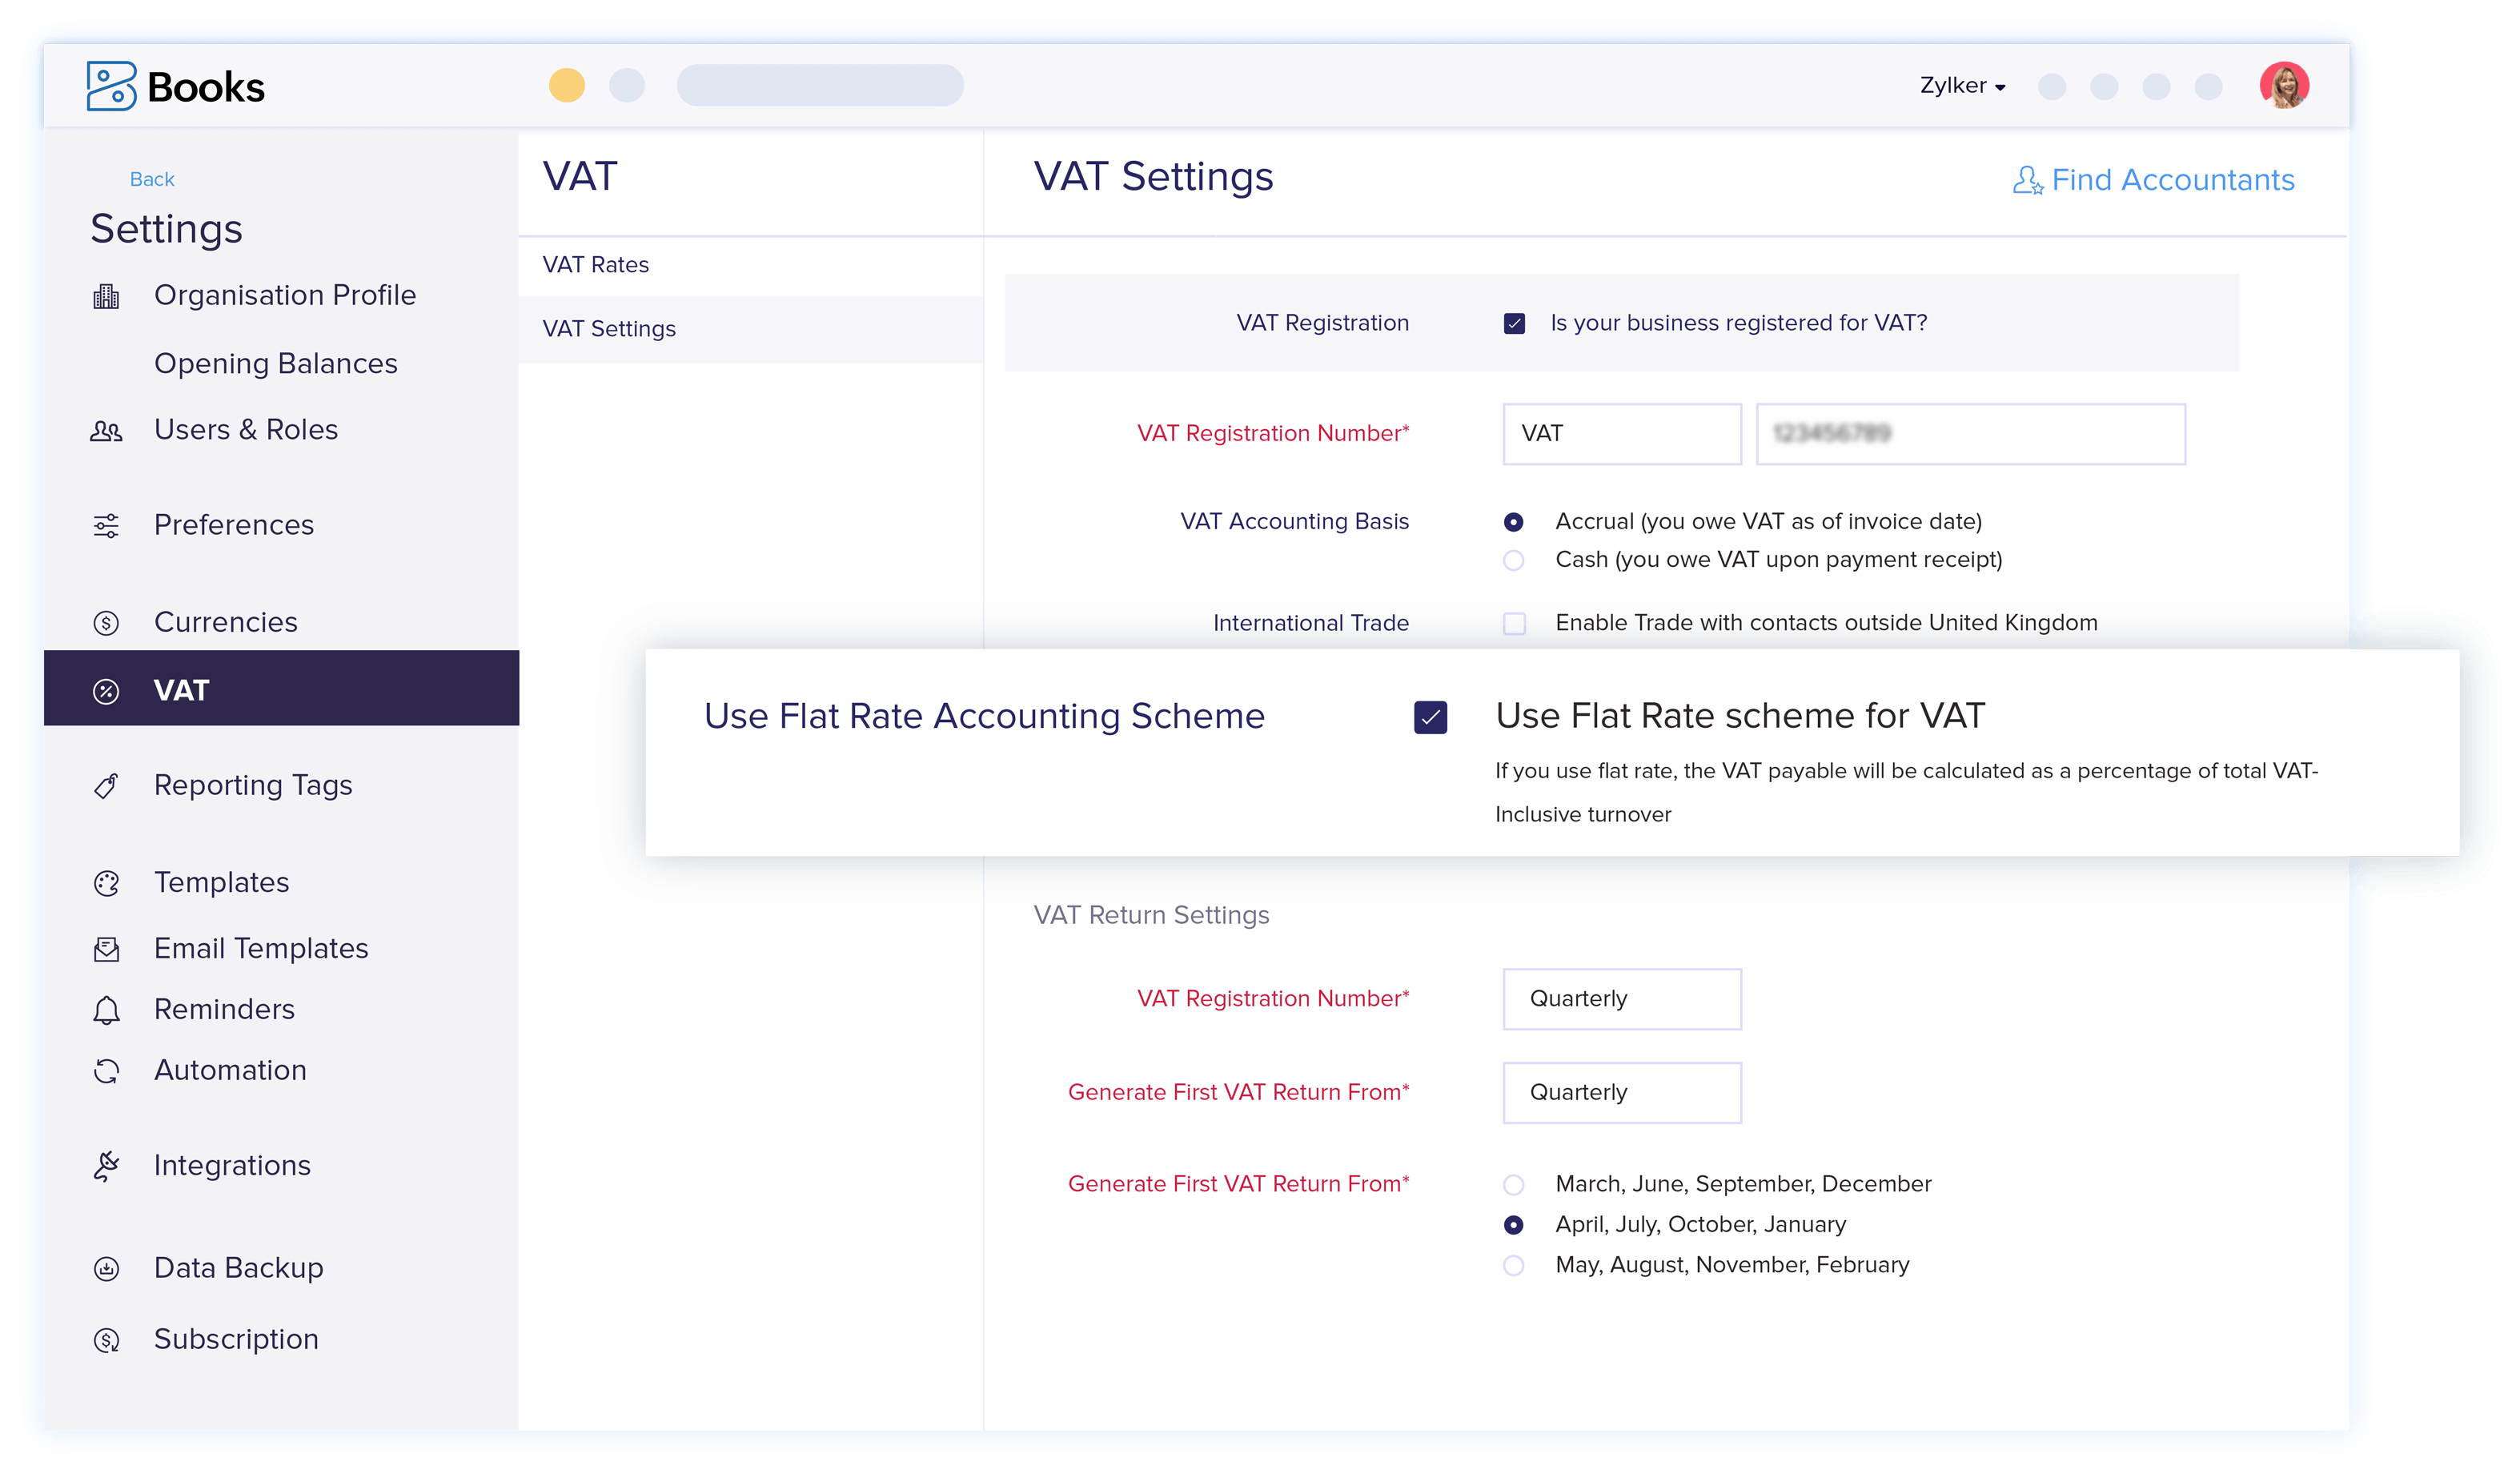The width and height of the screenshot is (2520, 1474).
Task: Uncheck the VAT Registration checkbox
Action: coord(1514,322)
